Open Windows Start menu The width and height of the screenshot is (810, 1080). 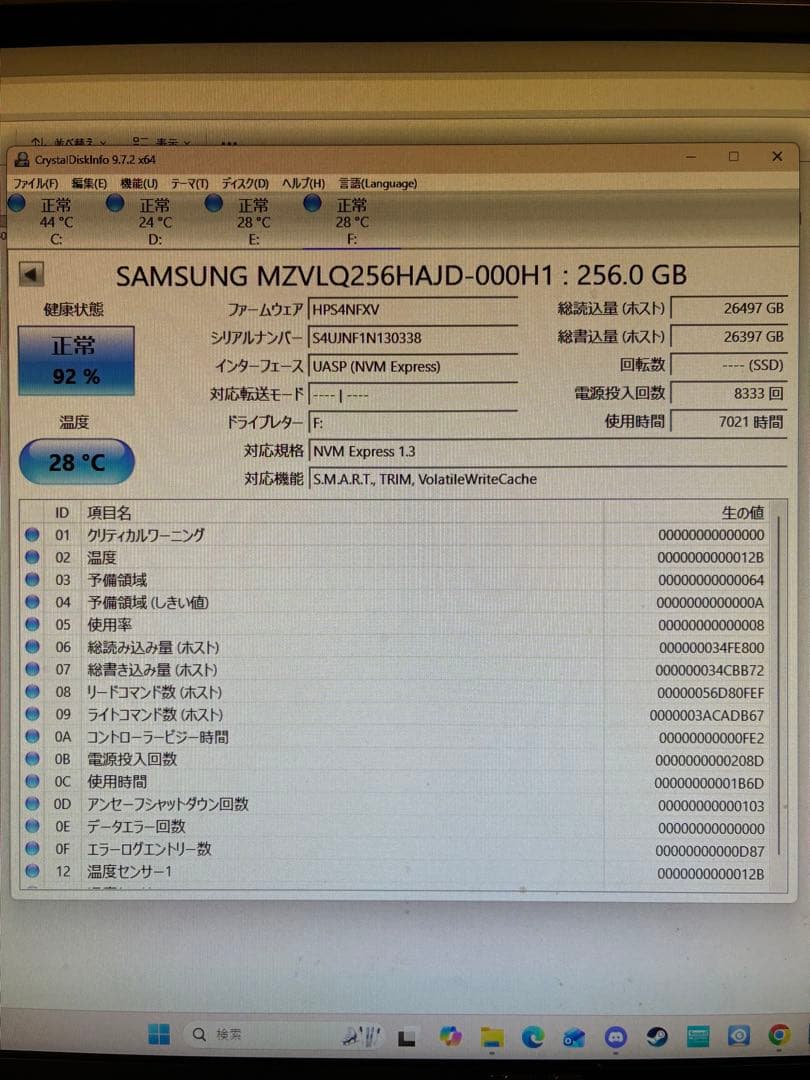click(x=159, y=1034)
